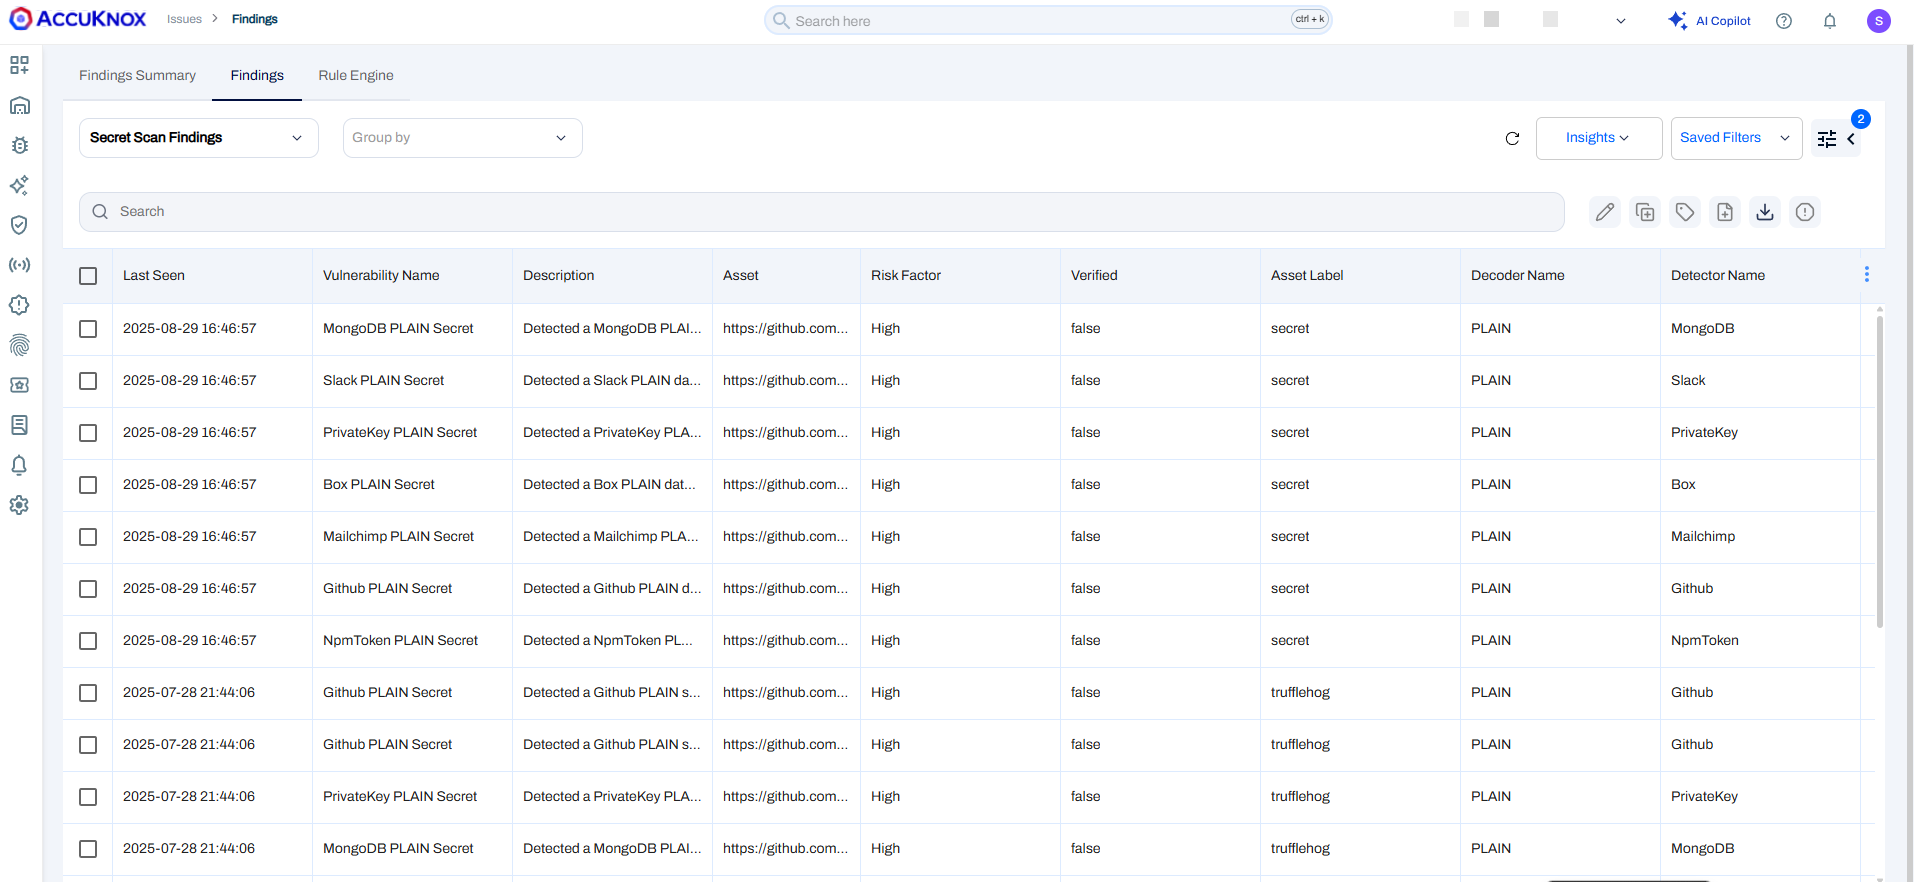Expand the Saved Filters dropdown

tap(1735, 138)
